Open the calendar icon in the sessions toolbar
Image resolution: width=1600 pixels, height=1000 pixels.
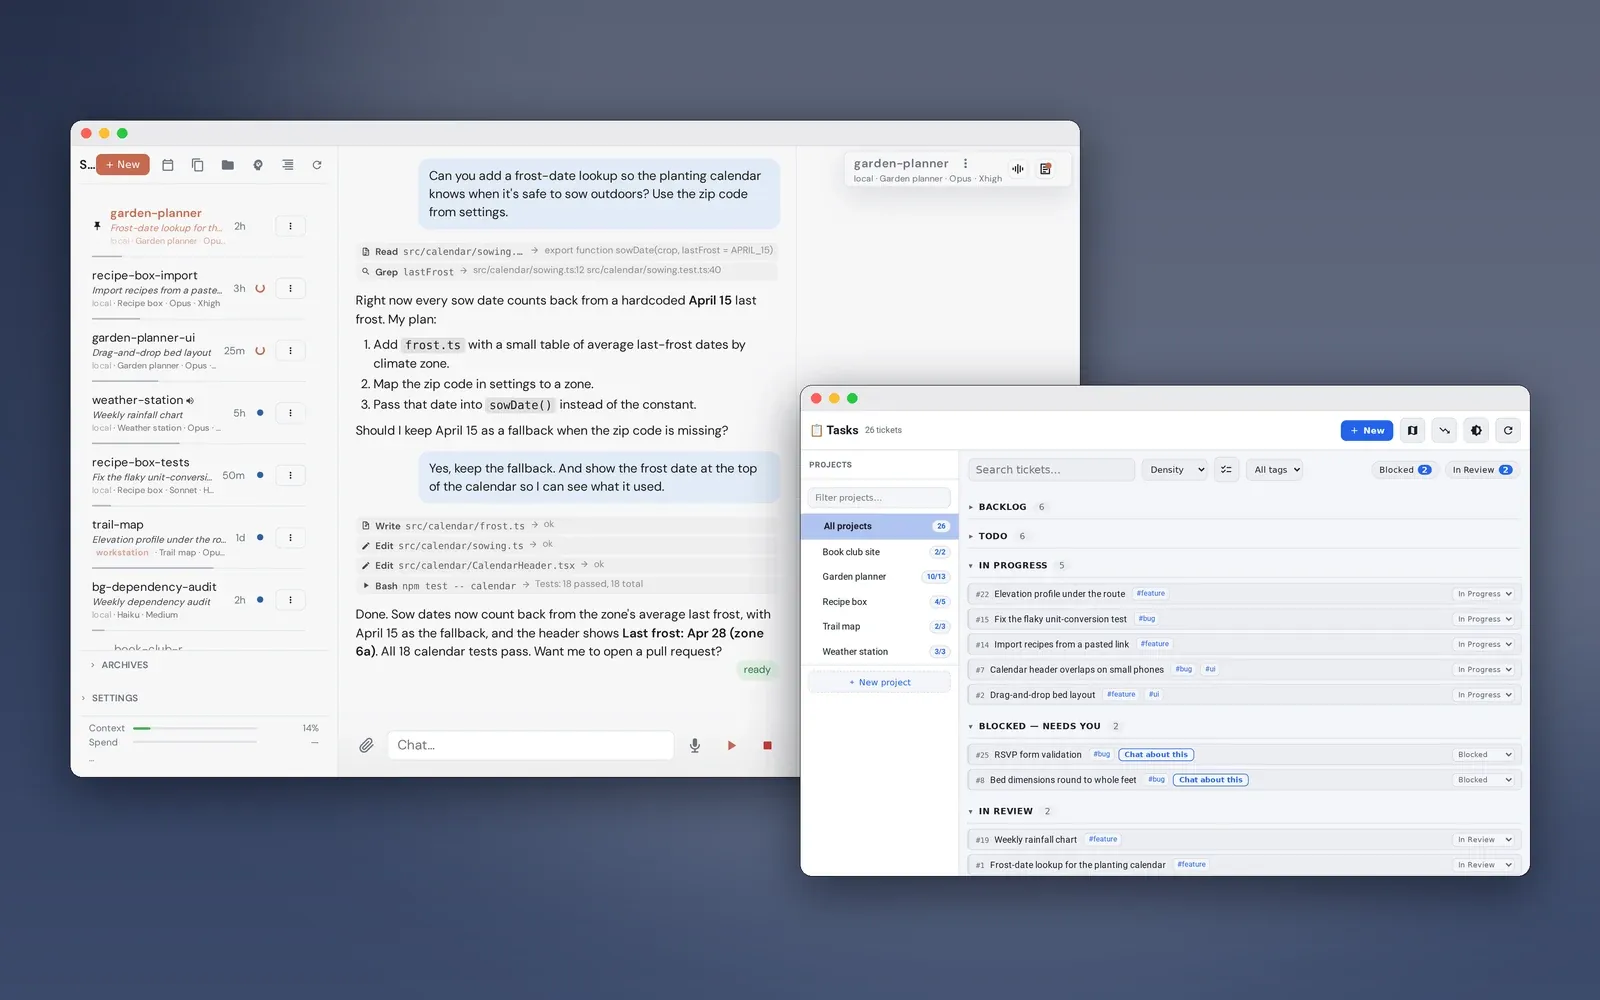pos(168,165)
